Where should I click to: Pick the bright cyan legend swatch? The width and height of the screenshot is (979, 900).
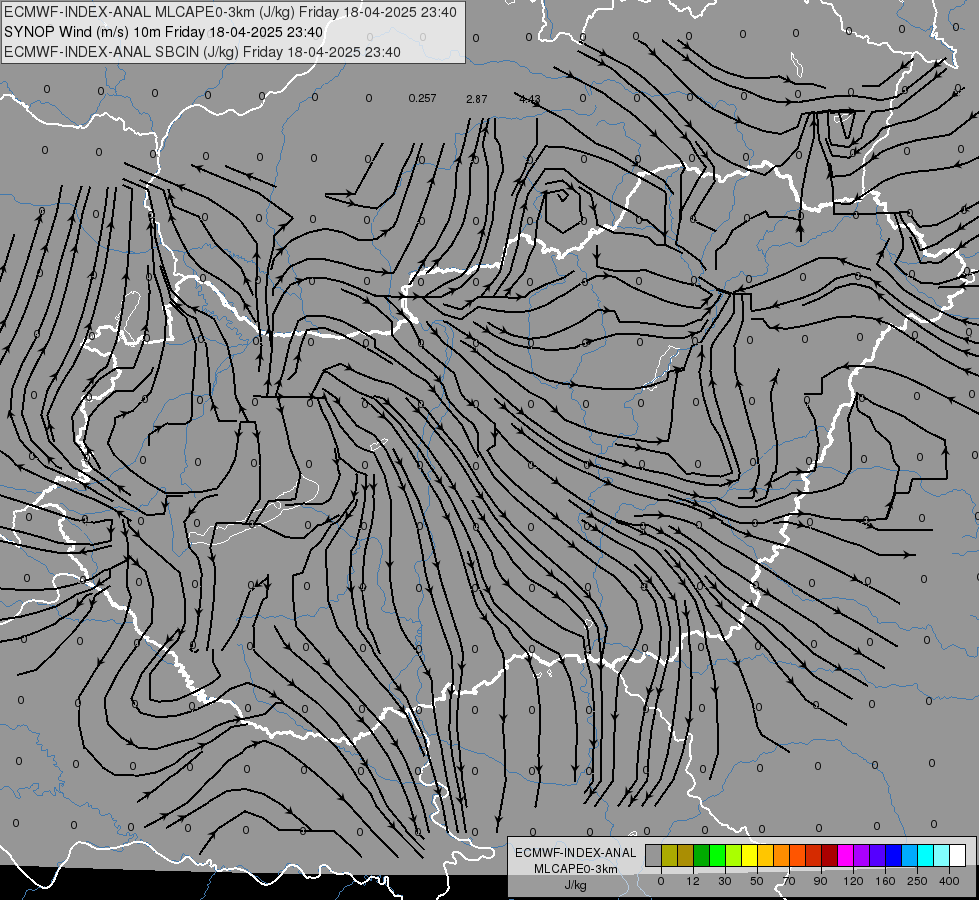pos(926,855)
